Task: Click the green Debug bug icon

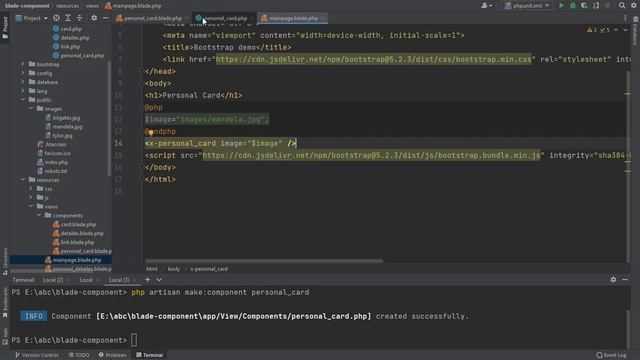Action: pyautogui.click(x=573, y=6)
